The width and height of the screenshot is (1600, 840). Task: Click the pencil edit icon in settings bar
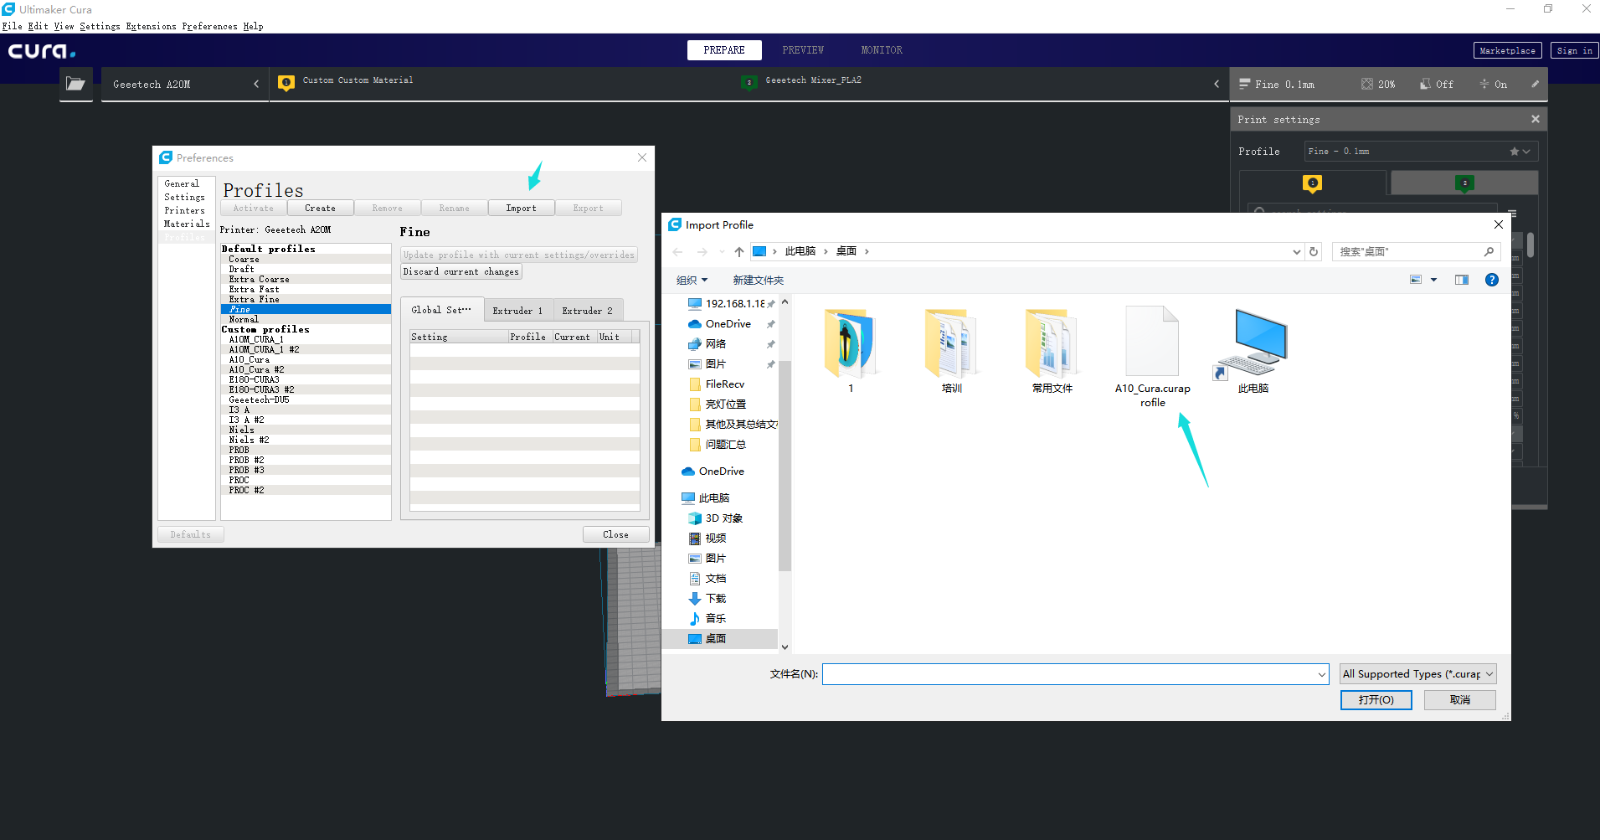1534,84
